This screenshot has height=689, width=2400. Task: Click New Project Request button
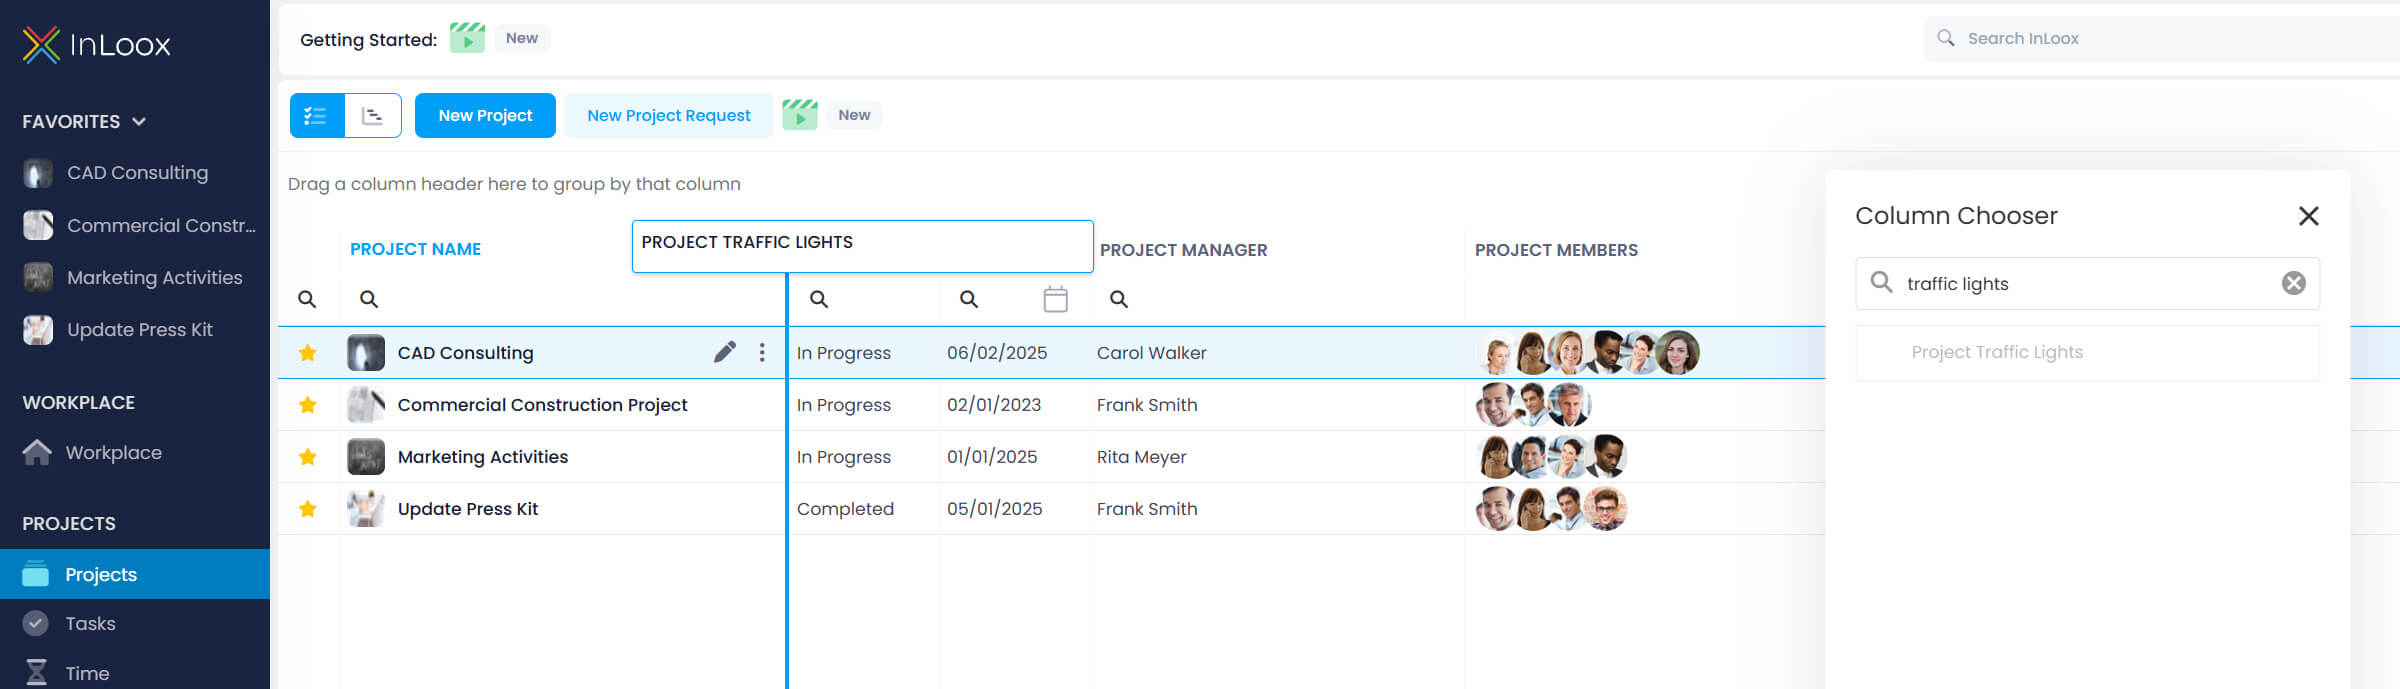tap(668, 116)
